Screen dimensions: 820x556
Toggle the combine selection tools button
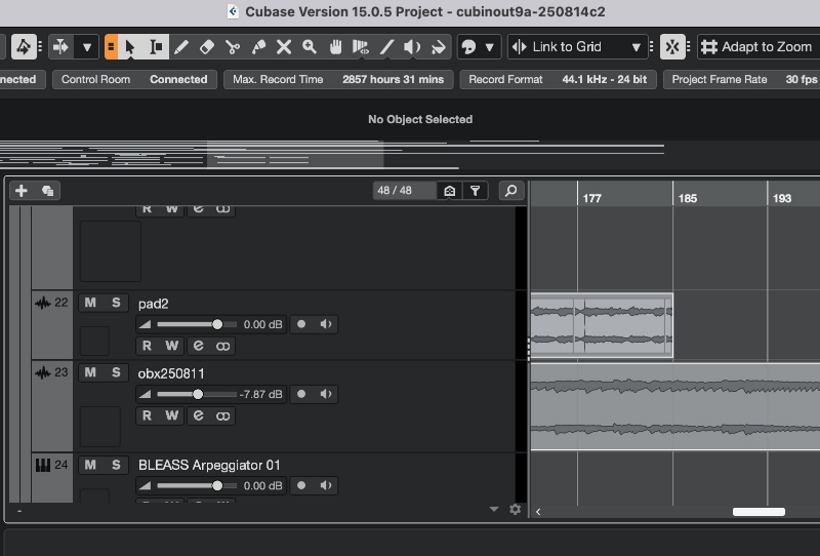pyautogui.click(x=111, y=47)
